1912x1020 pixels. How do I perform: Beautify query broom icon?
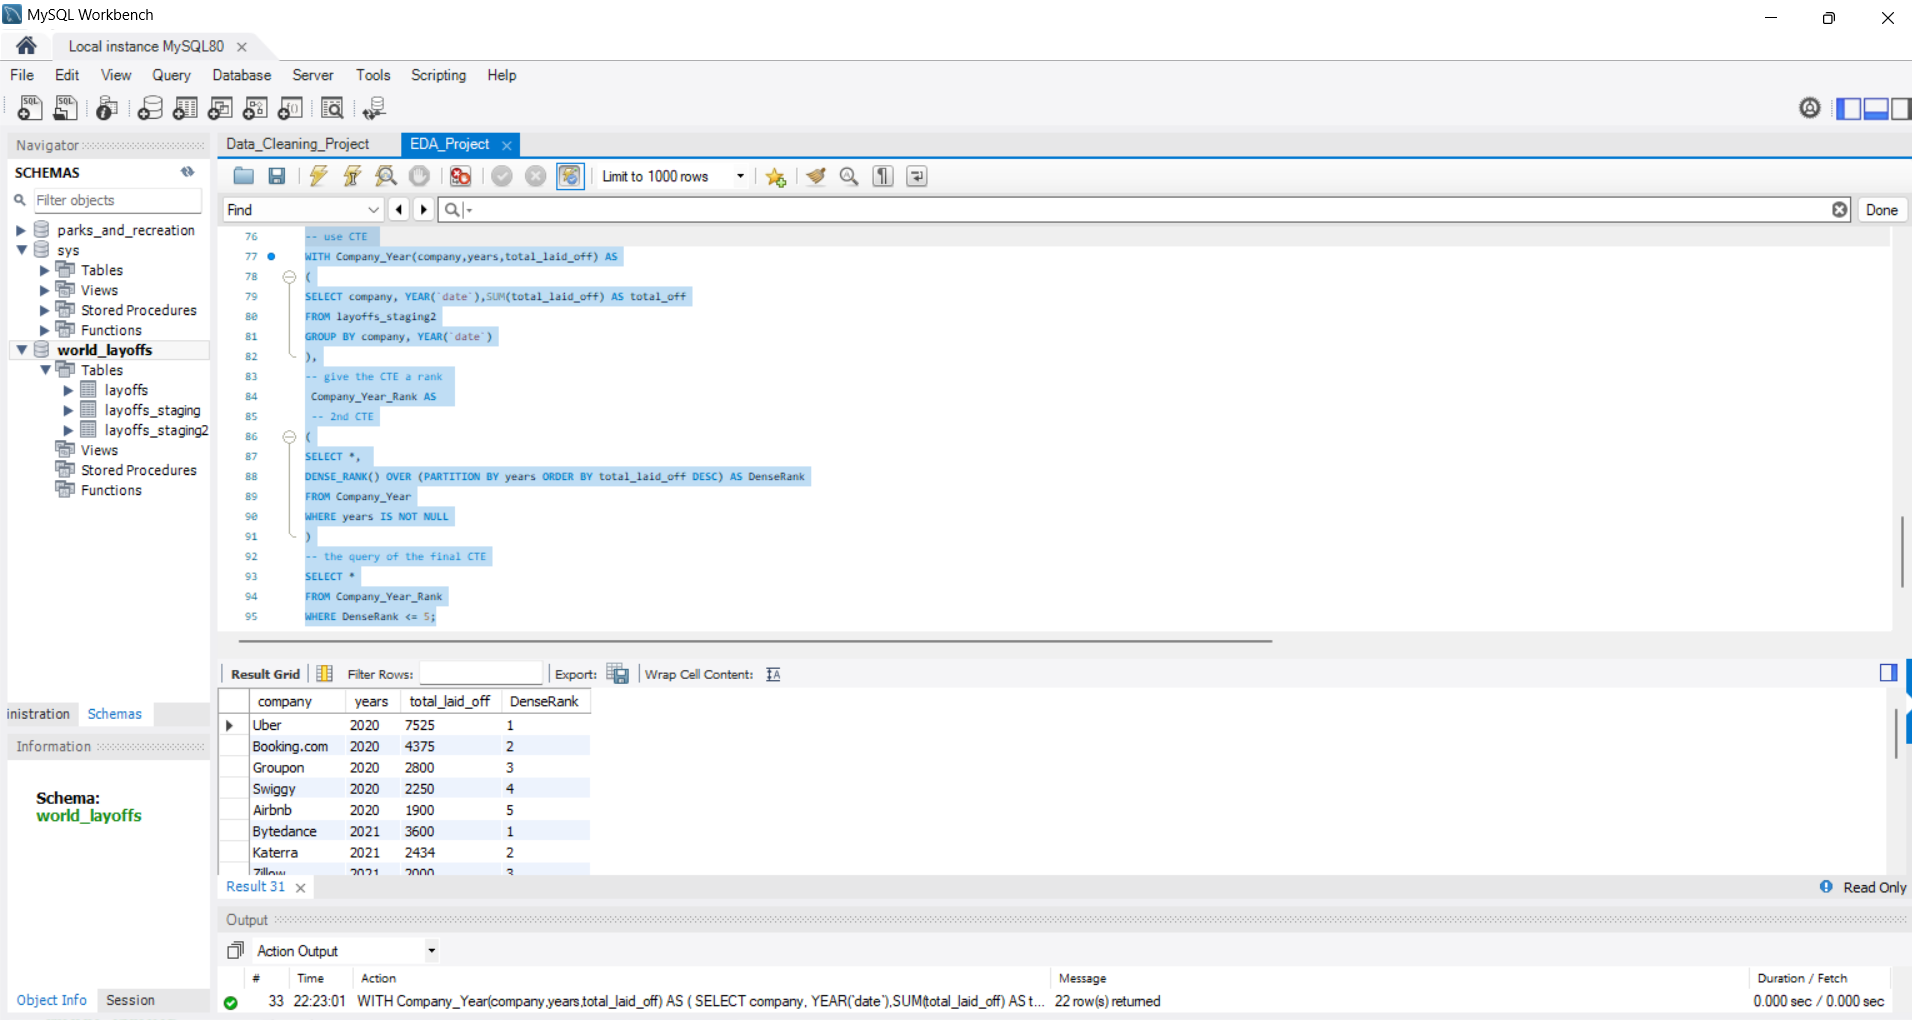click(816, 176)
